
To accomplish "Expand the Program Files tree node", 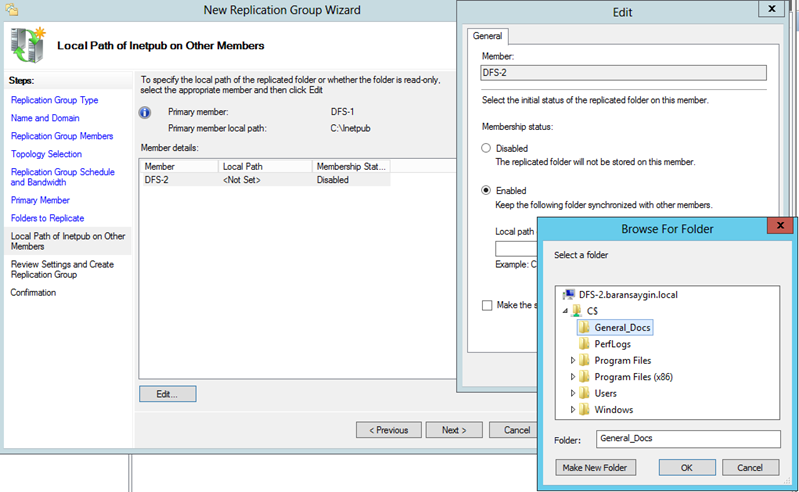I will [x=573, y=360].
